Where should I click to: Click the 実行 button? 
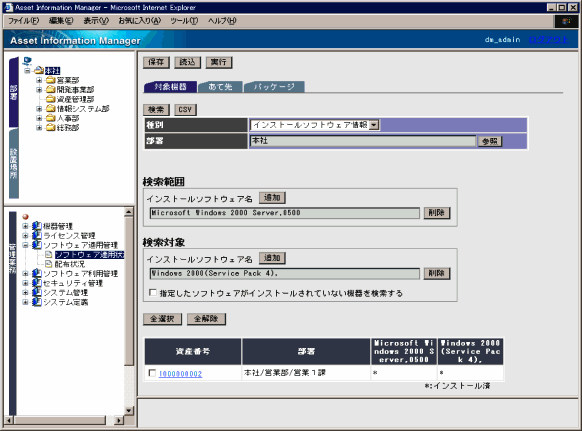[219, 62]
